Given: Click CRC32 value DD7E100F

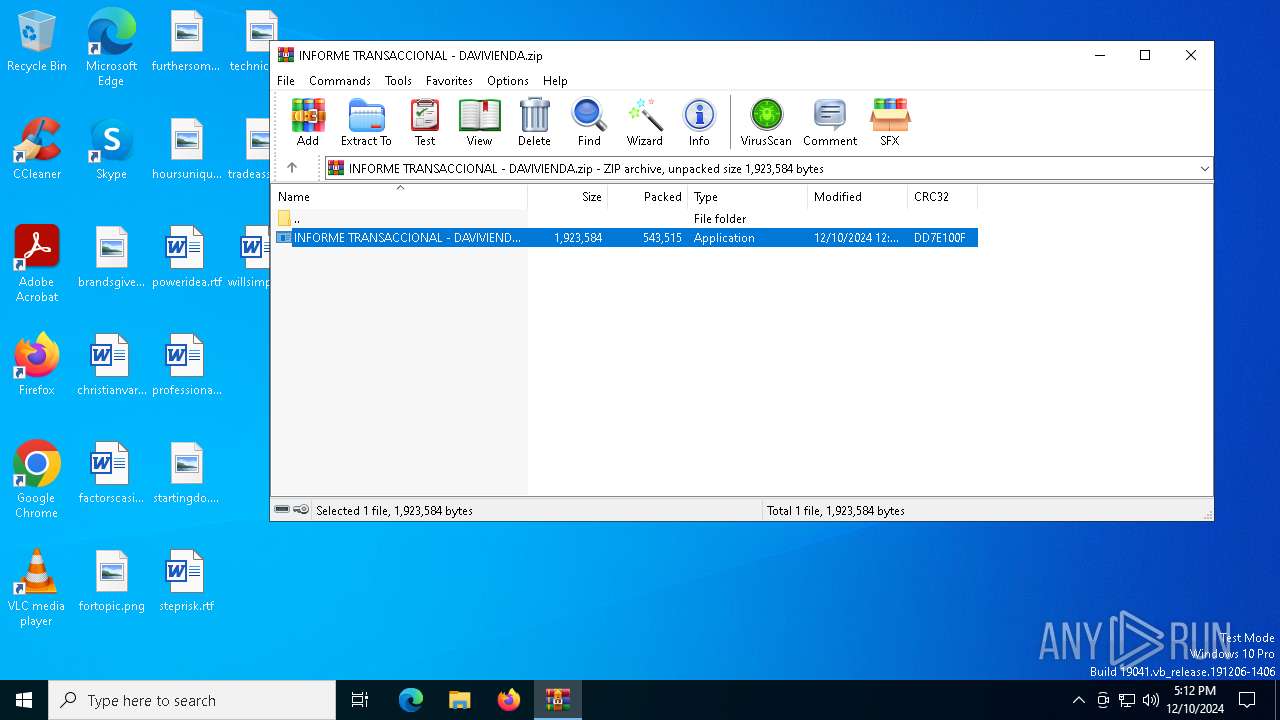Looking at the screenshot, I should coord(940,238).
